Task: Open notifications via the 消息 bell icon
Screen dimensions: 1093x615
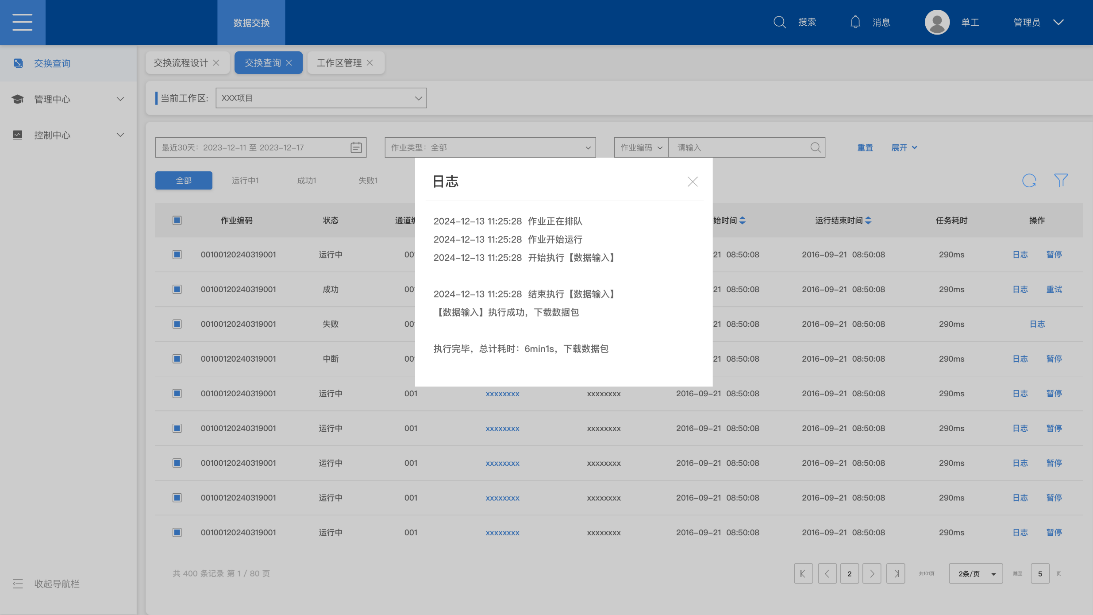Action: coord(856,22)
